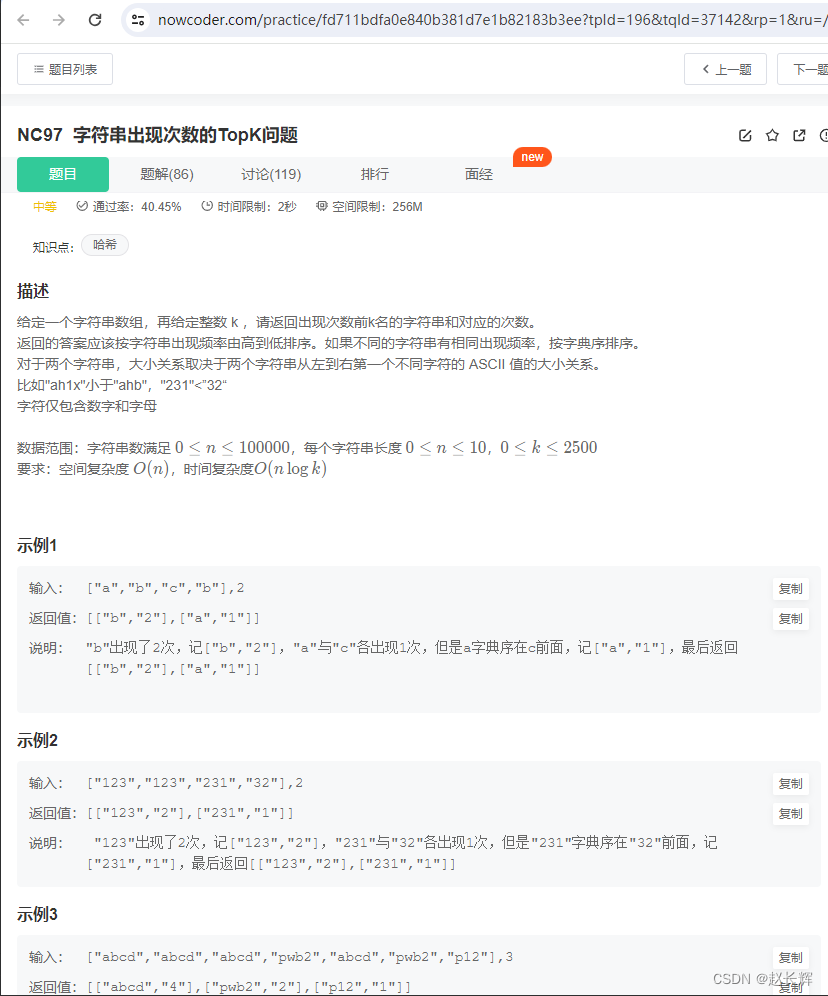This screenshot has height=996, width=828.
Task: Switch to the 题解(86) tab
Action: [x=166, y=174]
